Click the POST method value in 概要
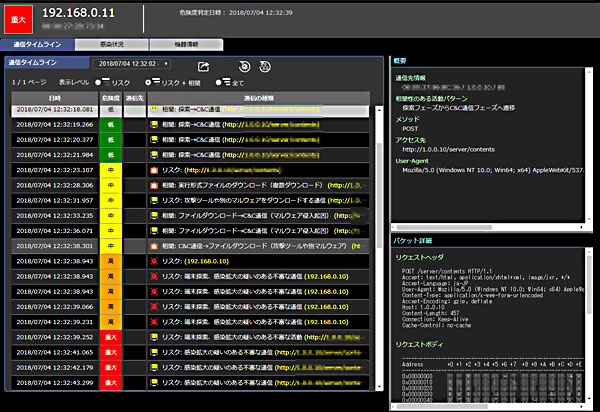 (410, 129)
